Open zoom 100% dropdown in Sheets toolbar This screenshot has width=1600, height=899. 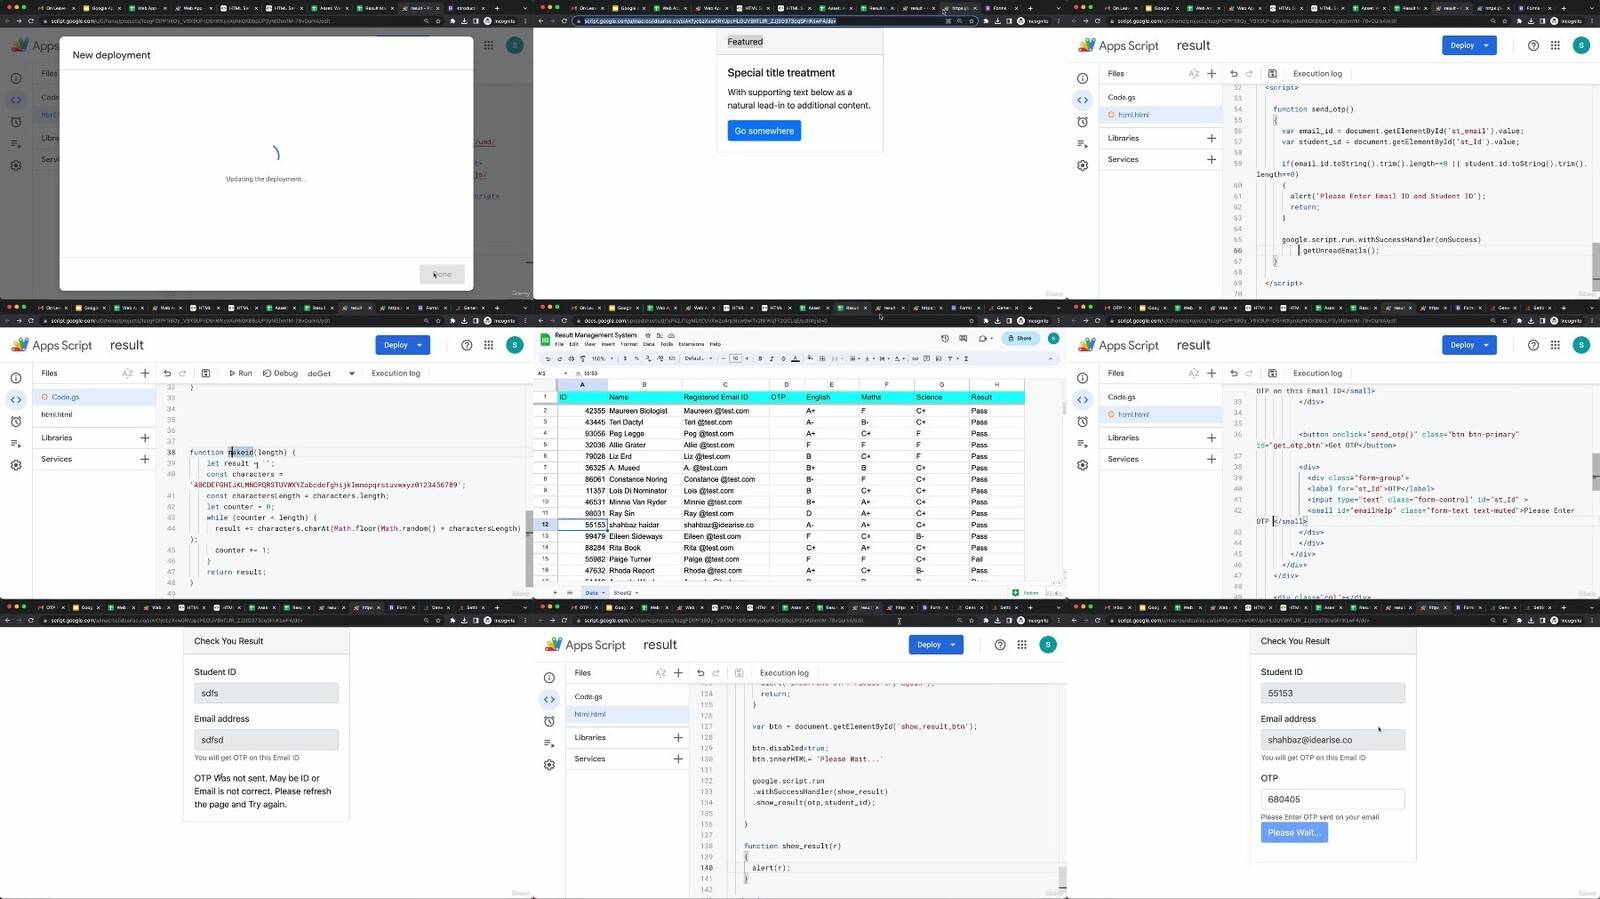pyautogui.click(x=602, y=358)
